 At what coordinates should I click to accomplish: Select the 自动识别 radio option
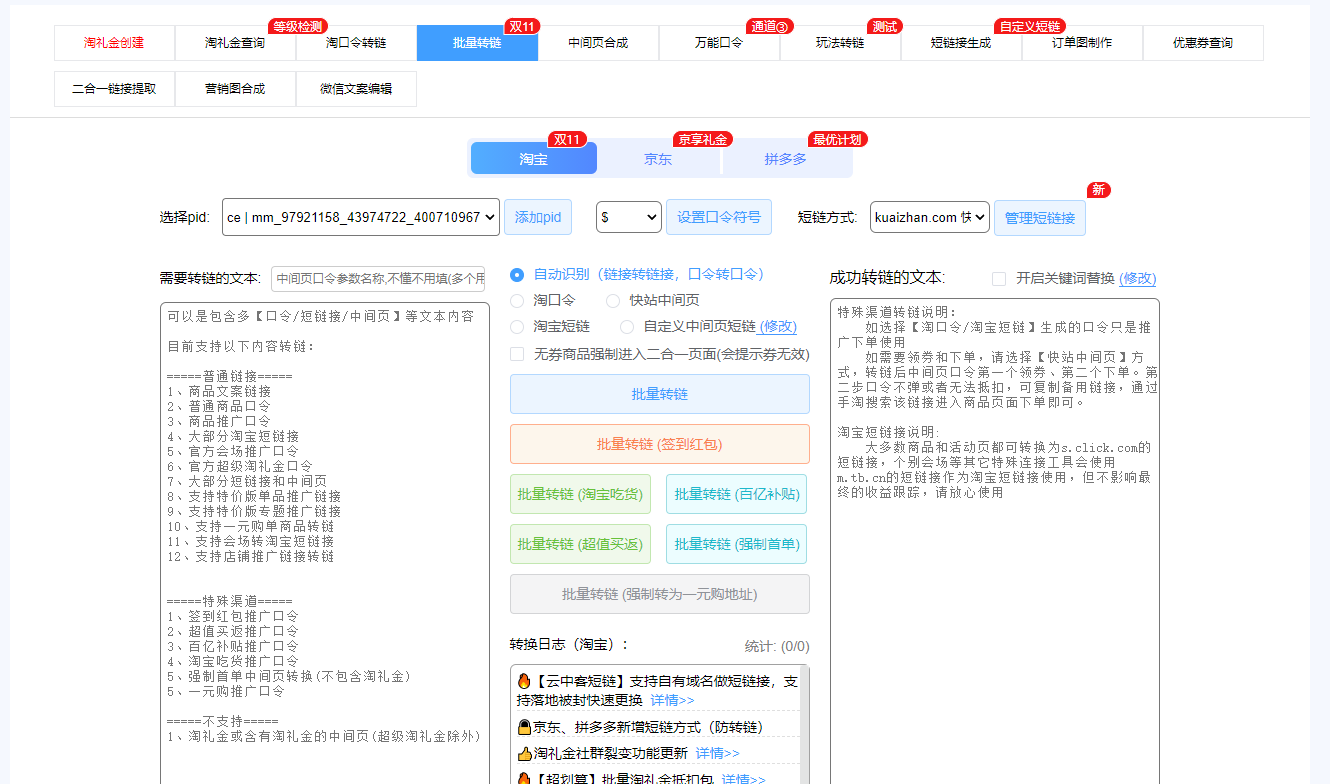[x=517, y=274]
